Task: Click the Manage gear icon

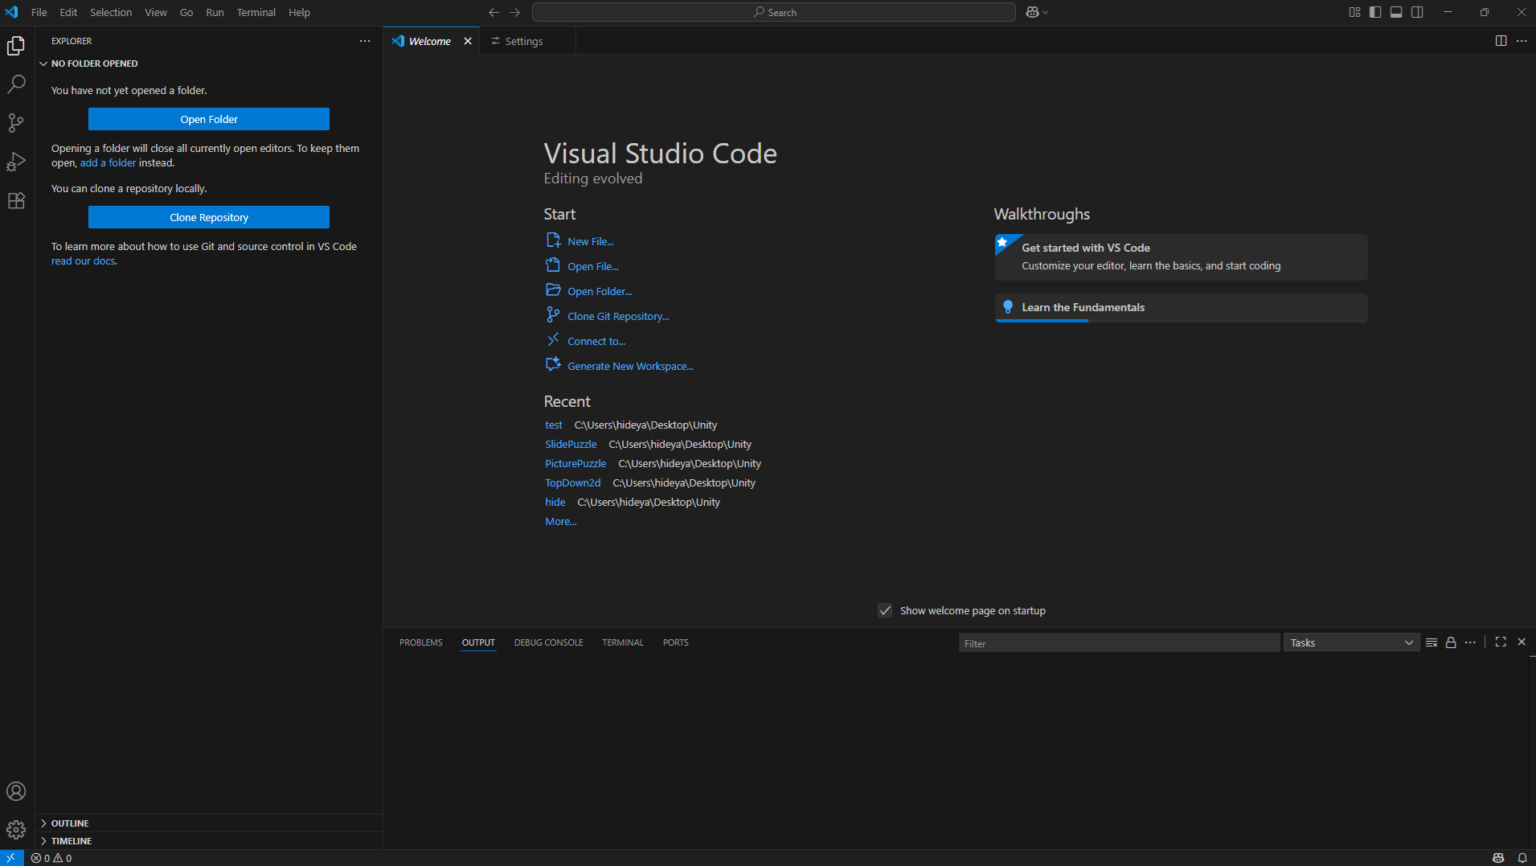Action: coord(16,829)
